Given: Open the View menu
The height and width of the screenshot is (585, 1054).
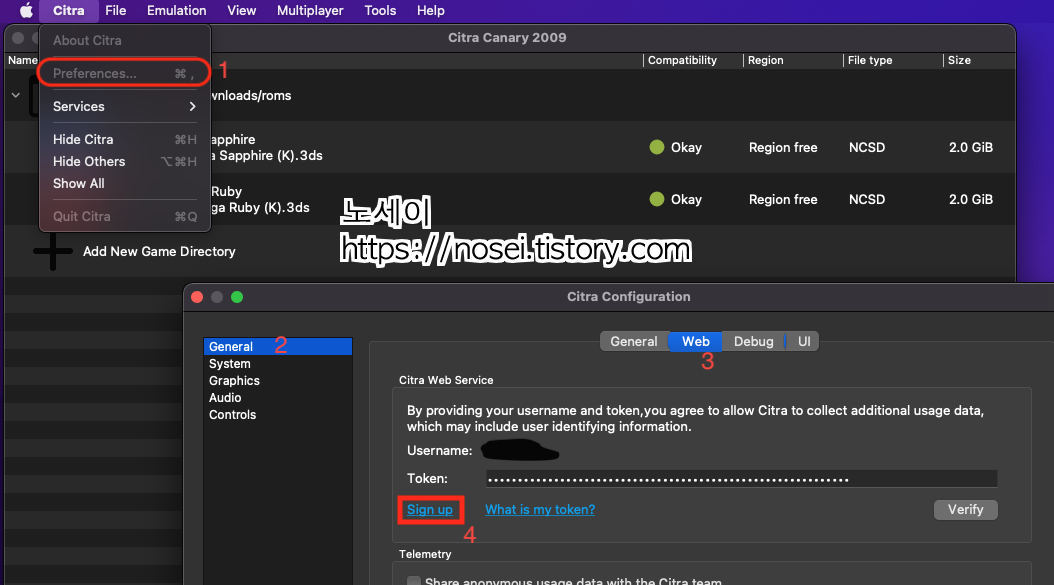Looking at the screenshot, I should pos(241,10).
